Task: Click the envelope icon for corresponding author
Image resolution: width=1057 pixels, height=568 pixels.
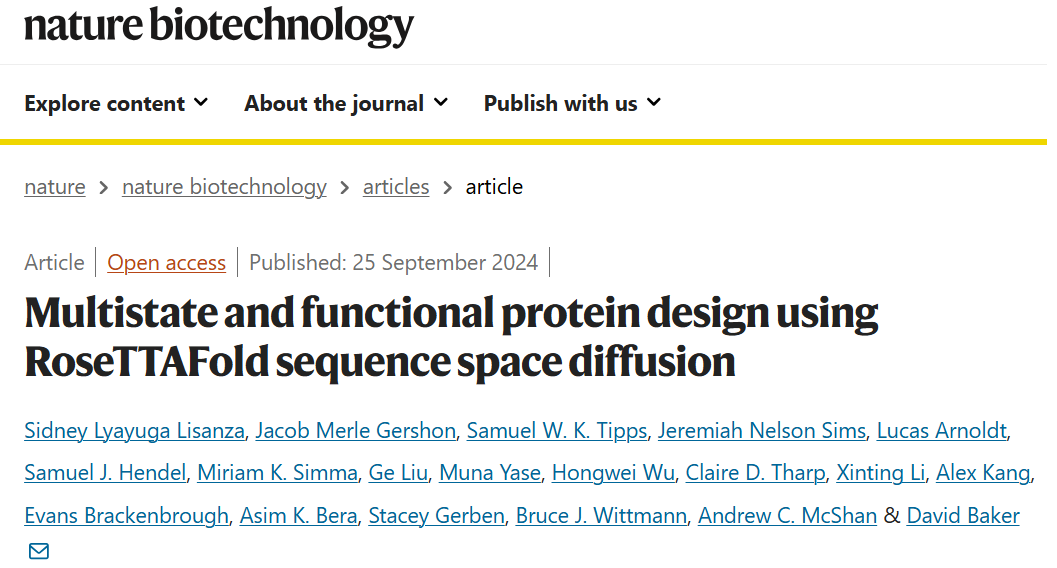Action: click(39, 551)
